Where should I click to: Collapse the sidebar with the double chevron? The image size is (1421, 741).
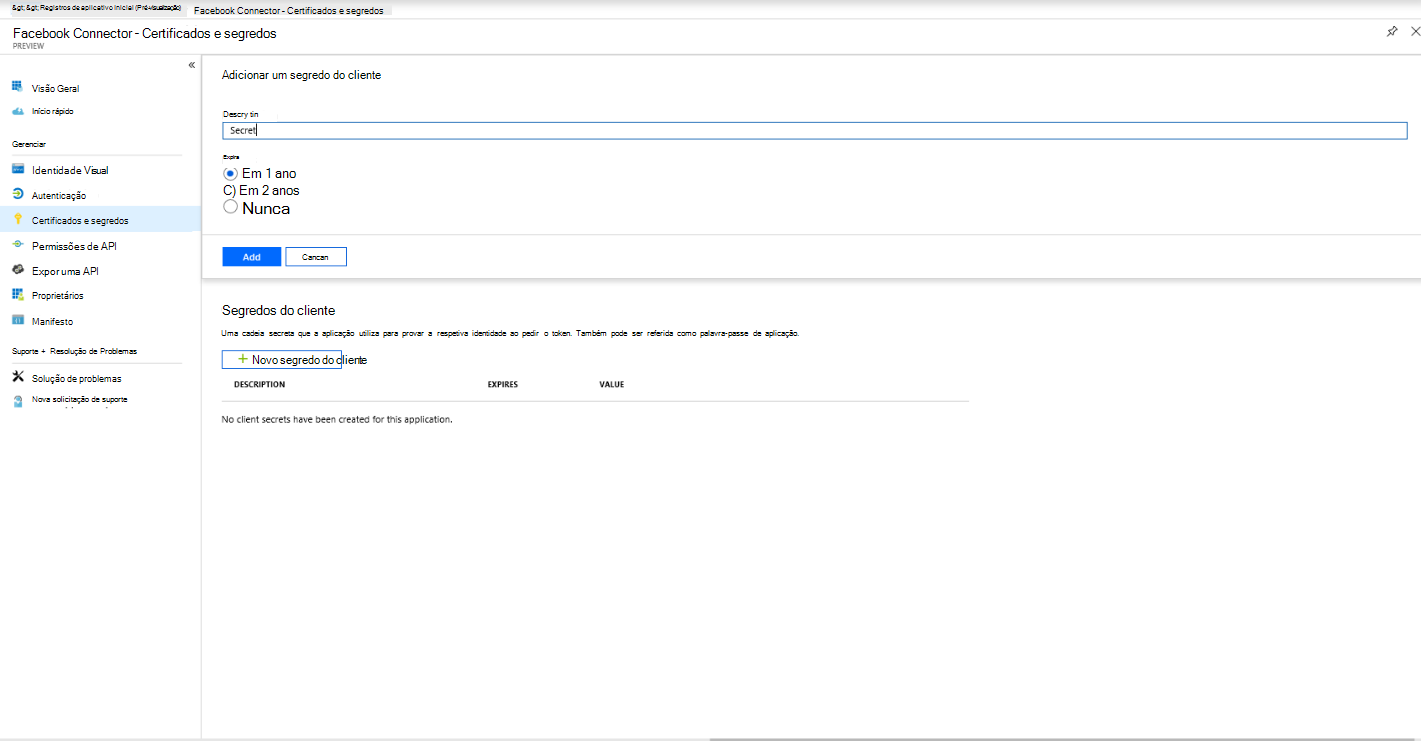pos(192,65)
